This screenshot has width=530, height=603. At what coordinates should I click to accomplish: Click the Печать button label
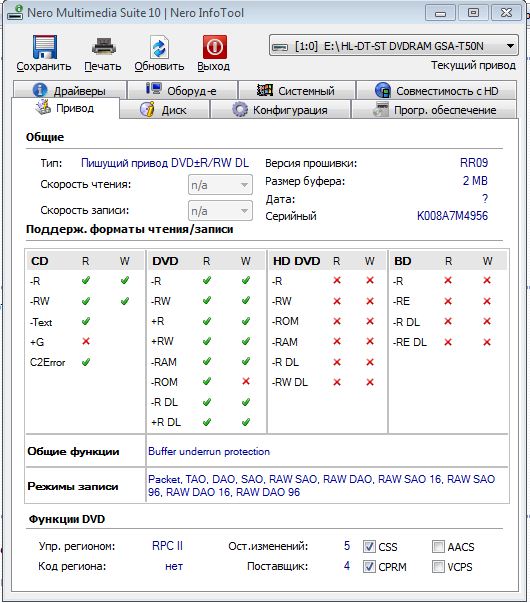pos(103,67)
